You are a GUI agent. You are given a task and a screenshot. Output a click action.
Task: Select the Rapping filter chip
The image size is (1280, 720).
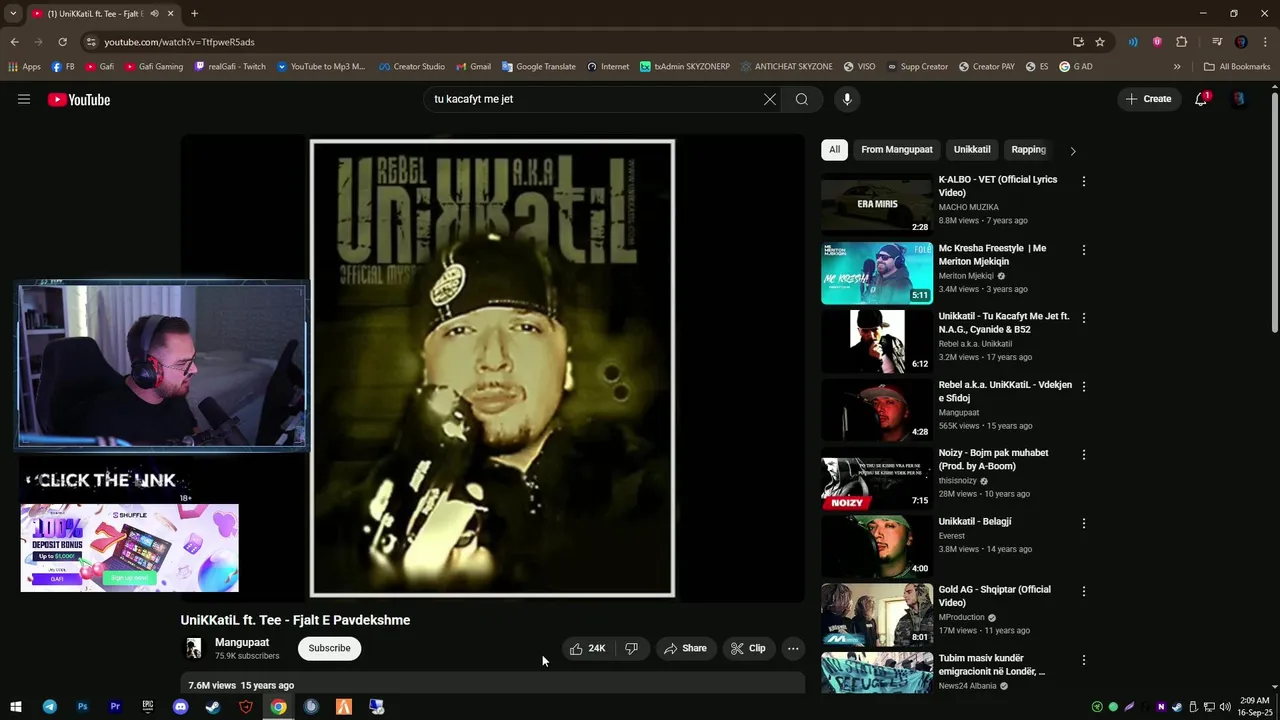pos(1028,150)
